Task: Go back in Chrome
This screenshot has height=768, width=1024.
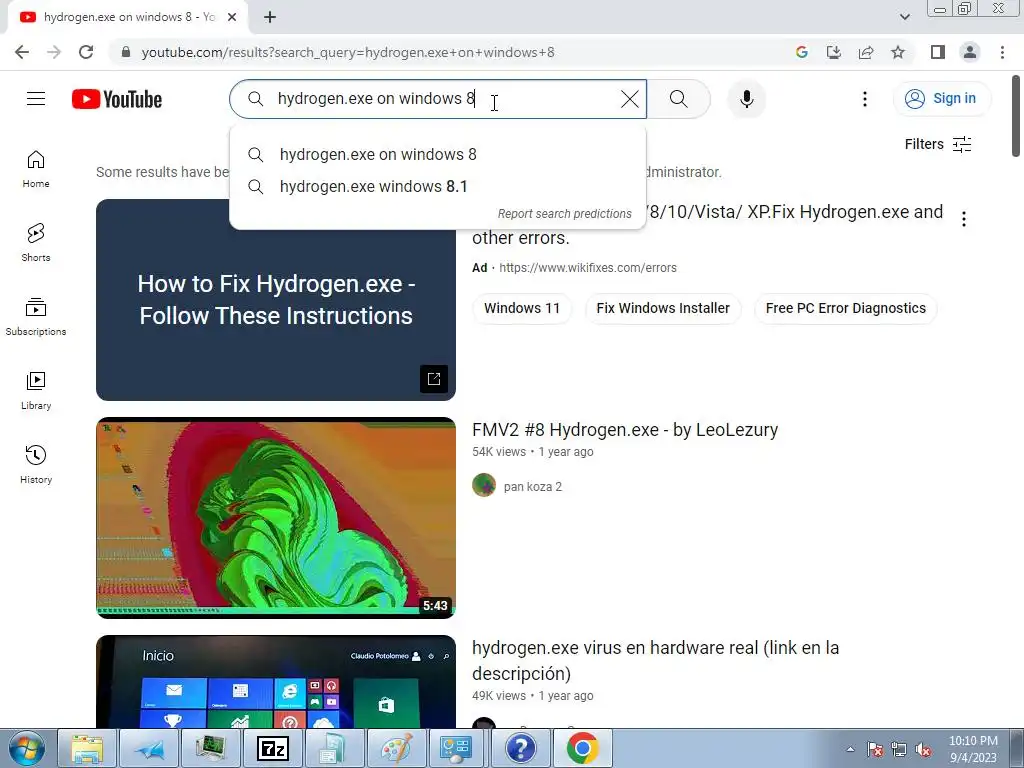Action: 22,52
